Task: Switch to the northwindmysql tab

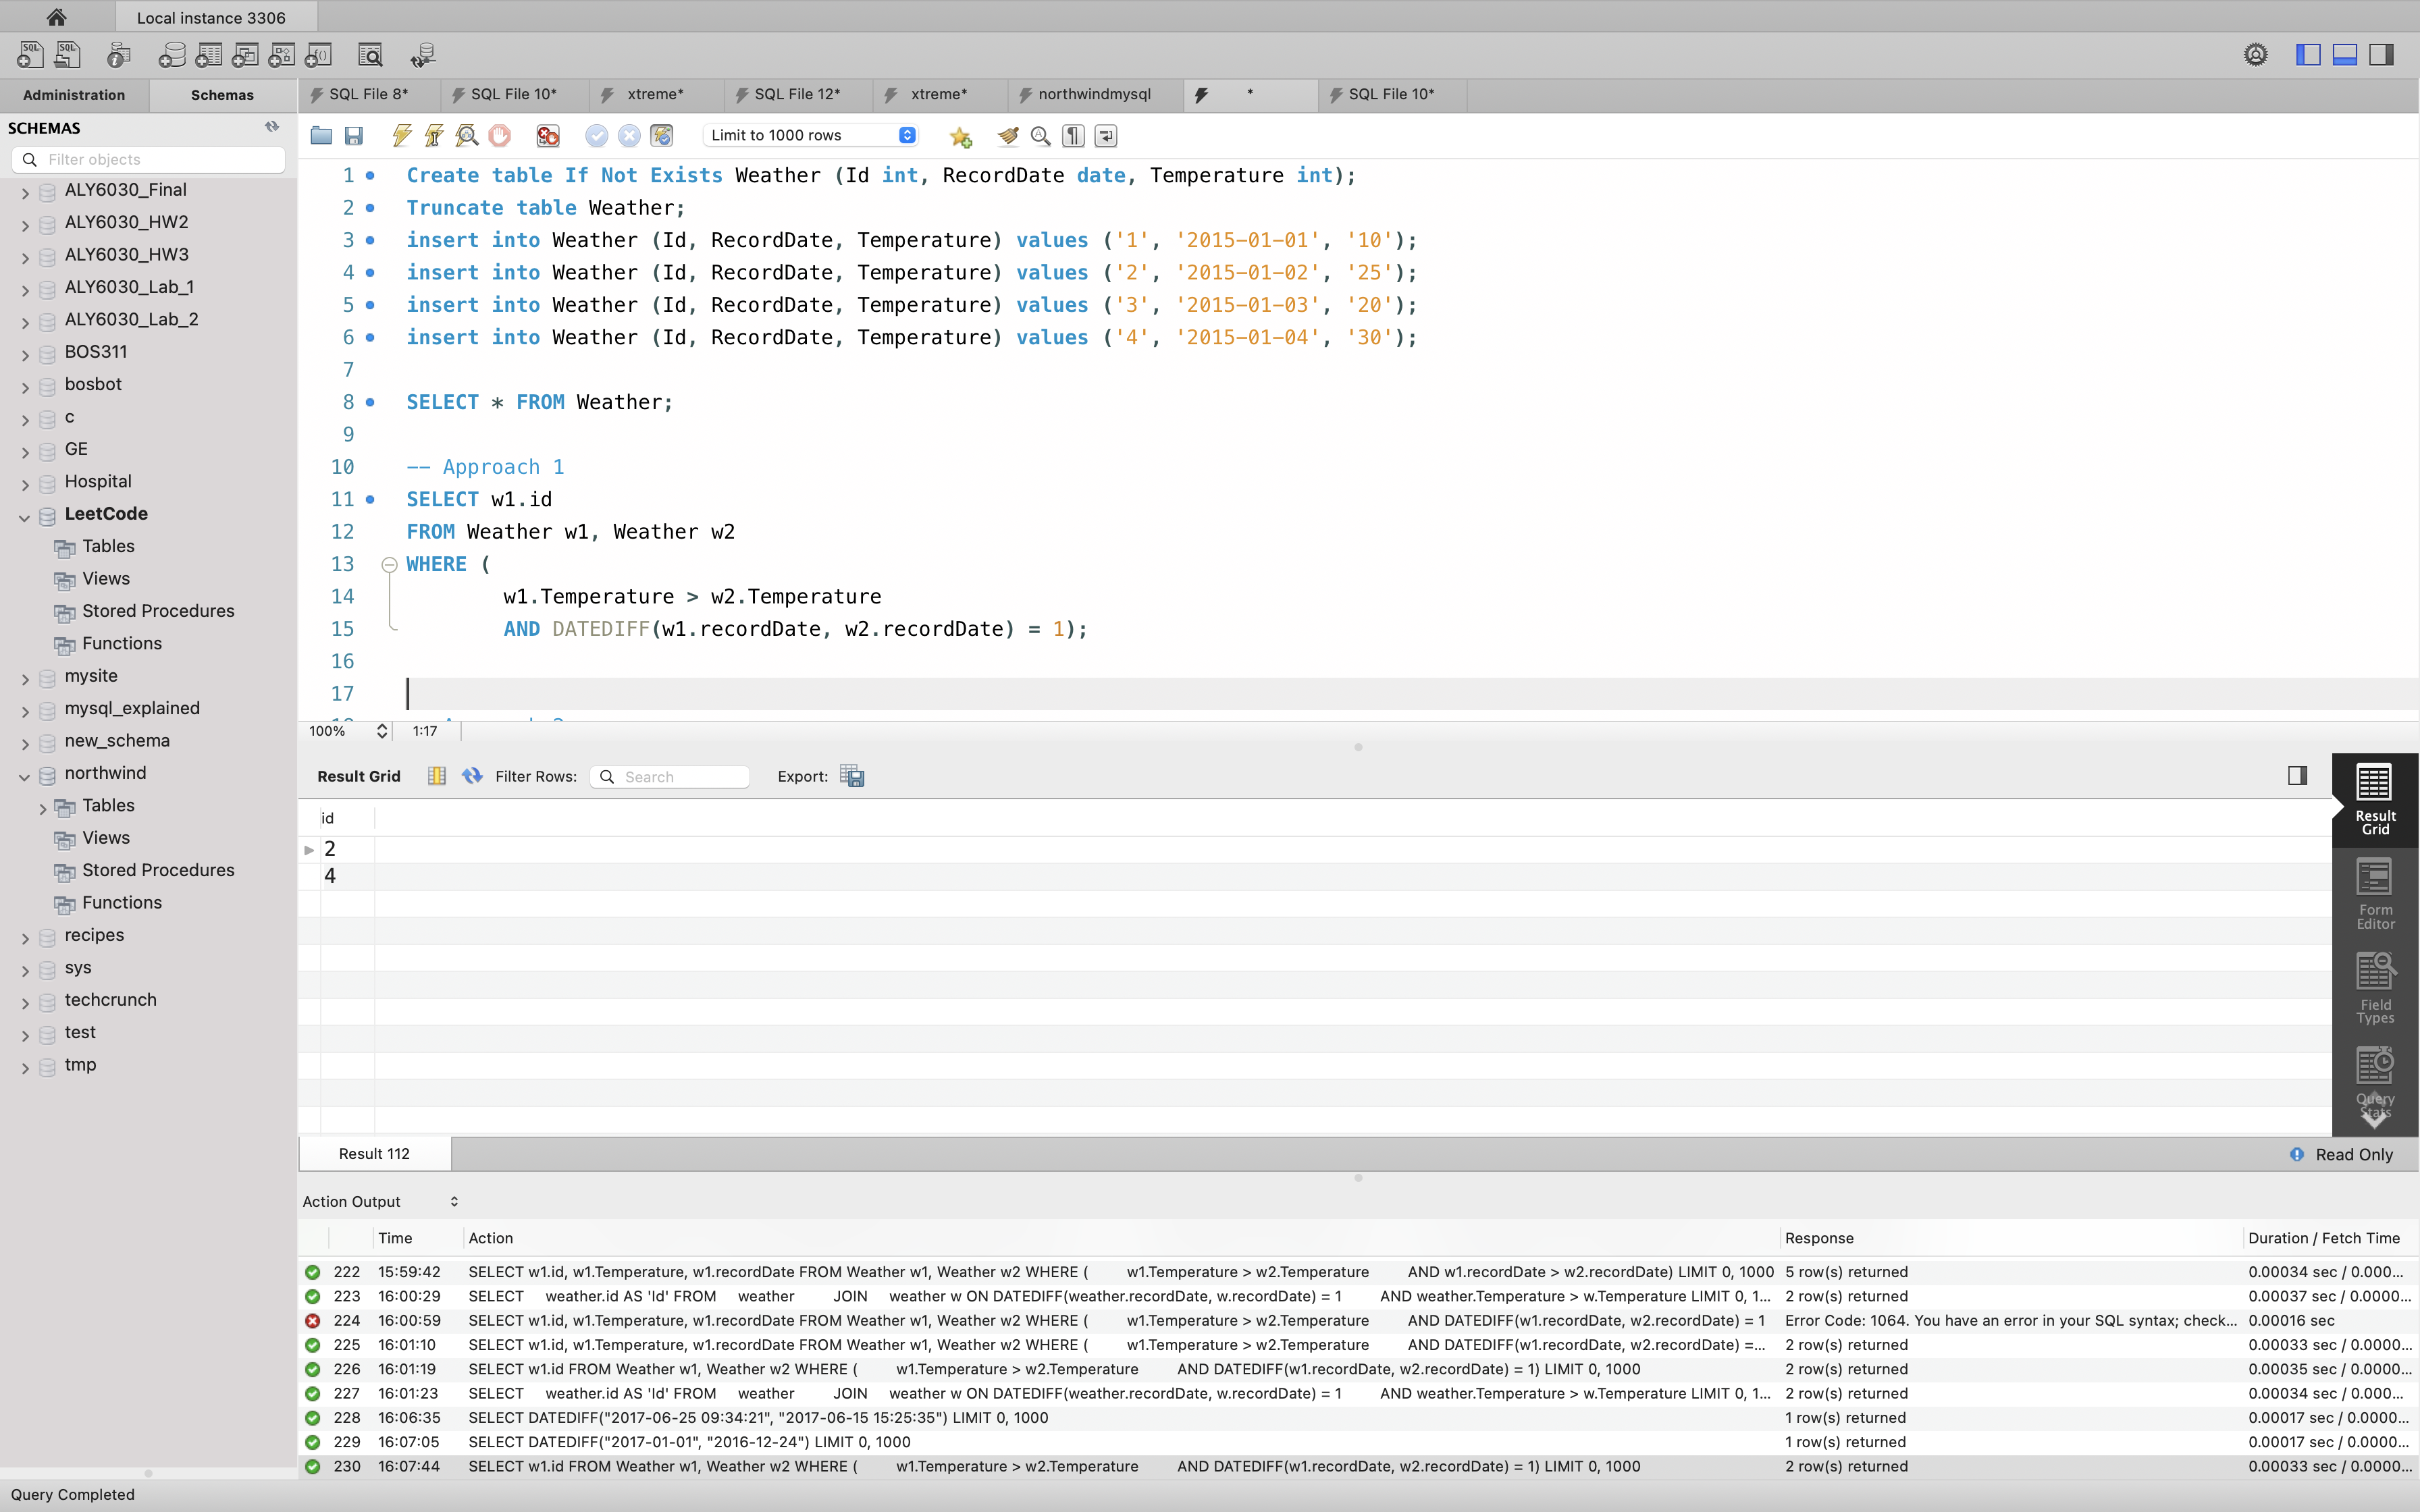Action: coord(1093,94)
